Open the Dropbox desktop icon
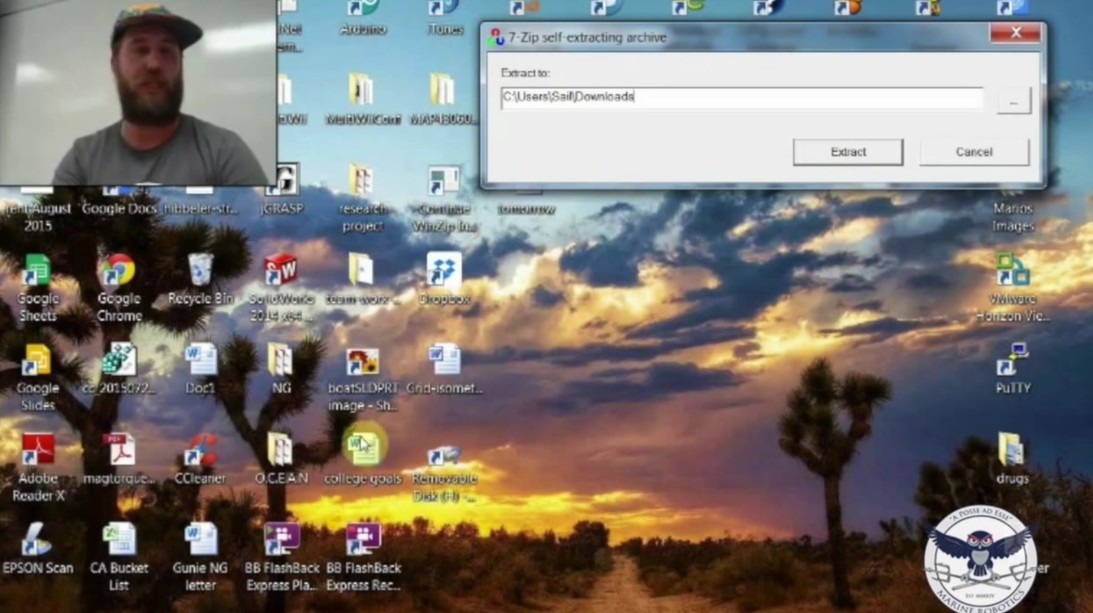The image size is (1093, 613). pyautogui.click(x=444, y=272)
